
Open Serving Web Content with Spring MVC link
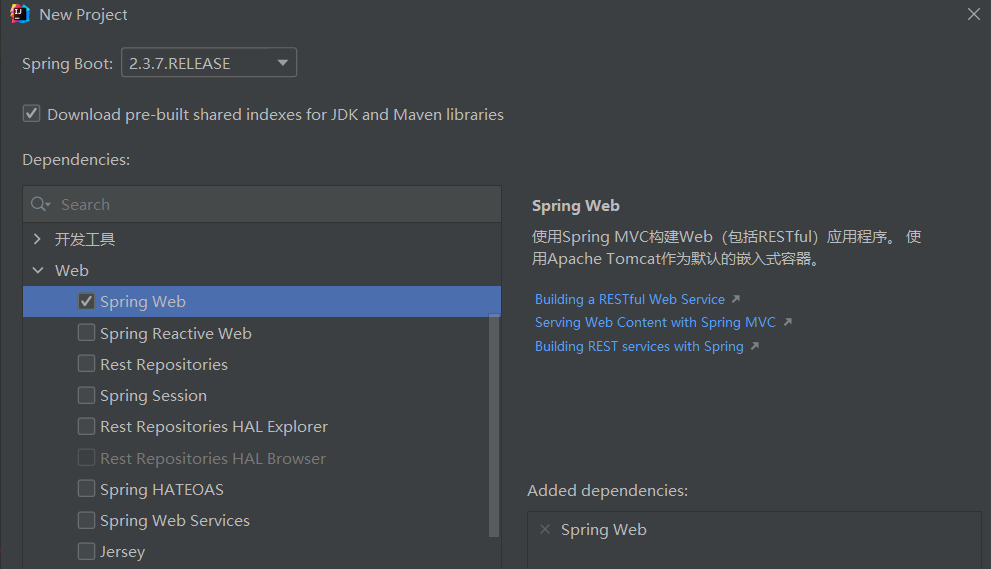point(655,322)
